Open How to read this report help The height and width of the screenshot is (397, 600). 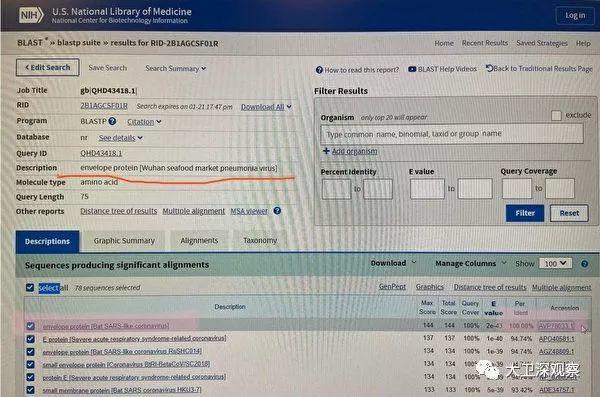coord(357,70)
